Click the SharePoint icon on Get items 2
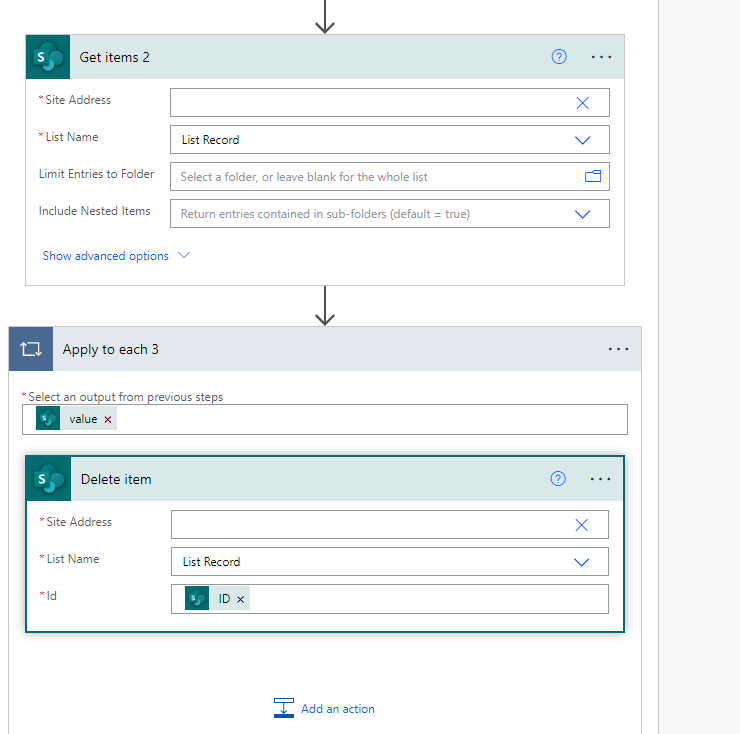740x734 pixels. point(48,57)
